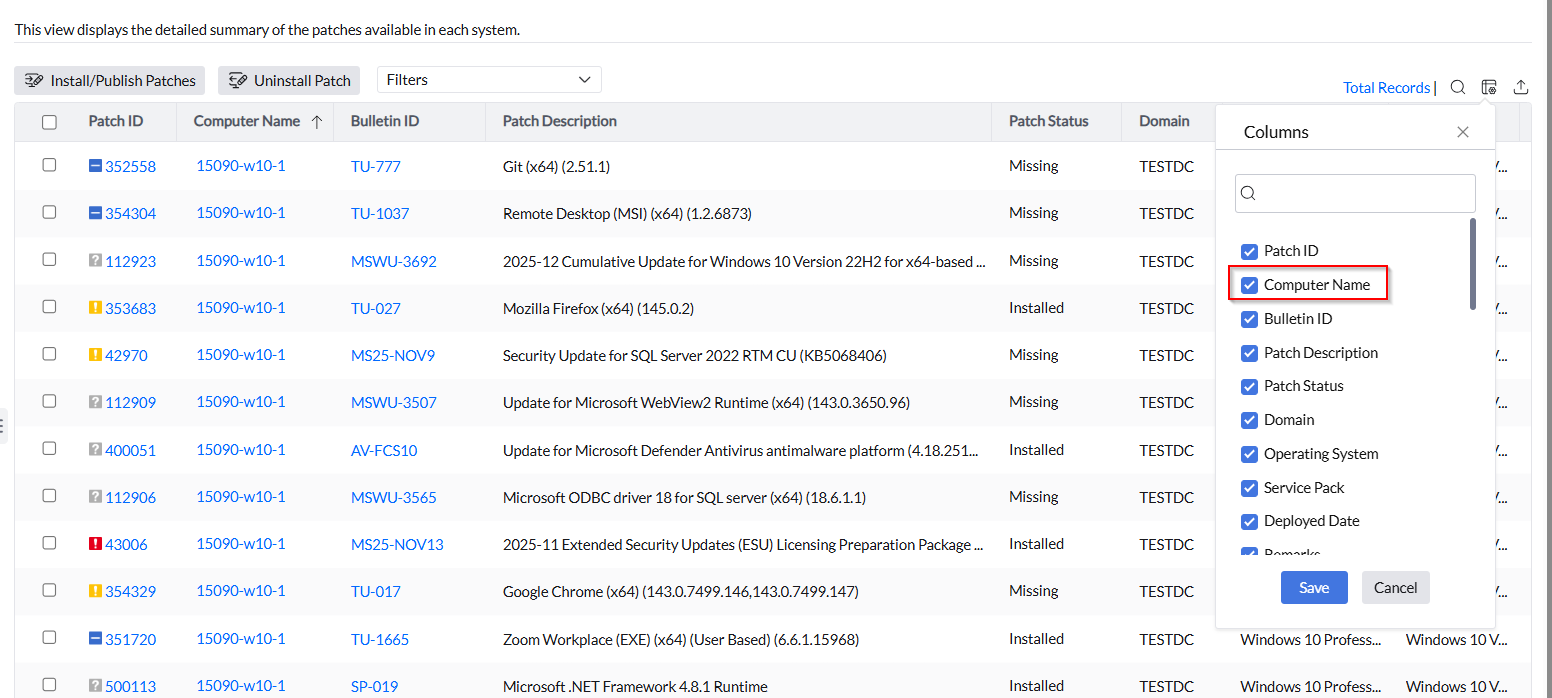Cancel the Columns panel changes
This screenshot has height=698, width=1552.
click(1396, 587)
